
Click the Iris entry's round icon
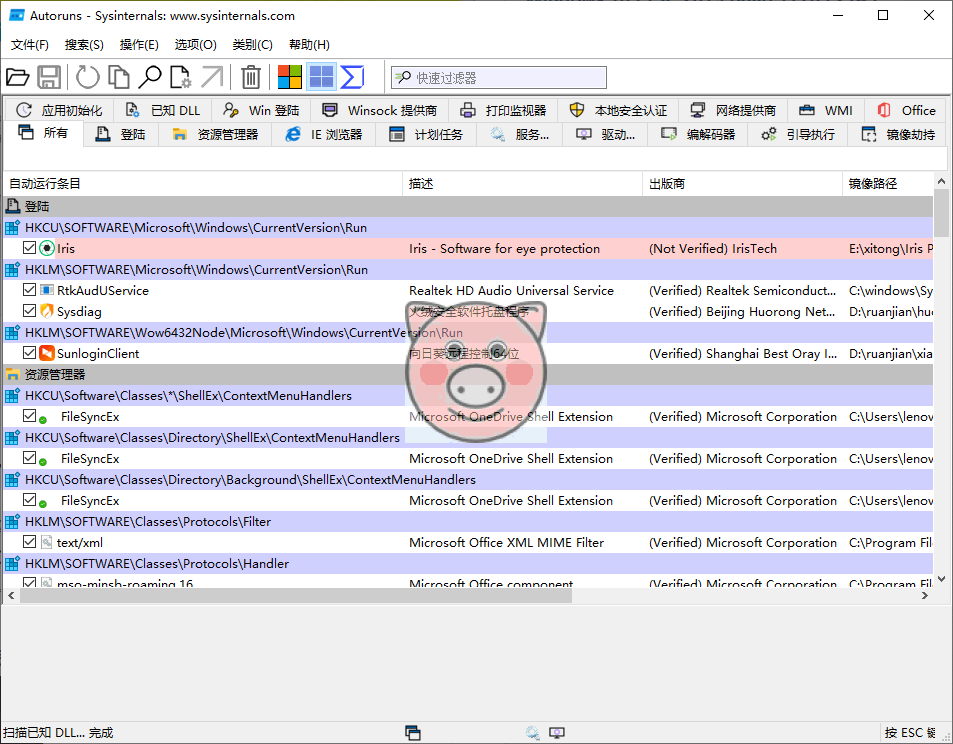tap(47, 248)
